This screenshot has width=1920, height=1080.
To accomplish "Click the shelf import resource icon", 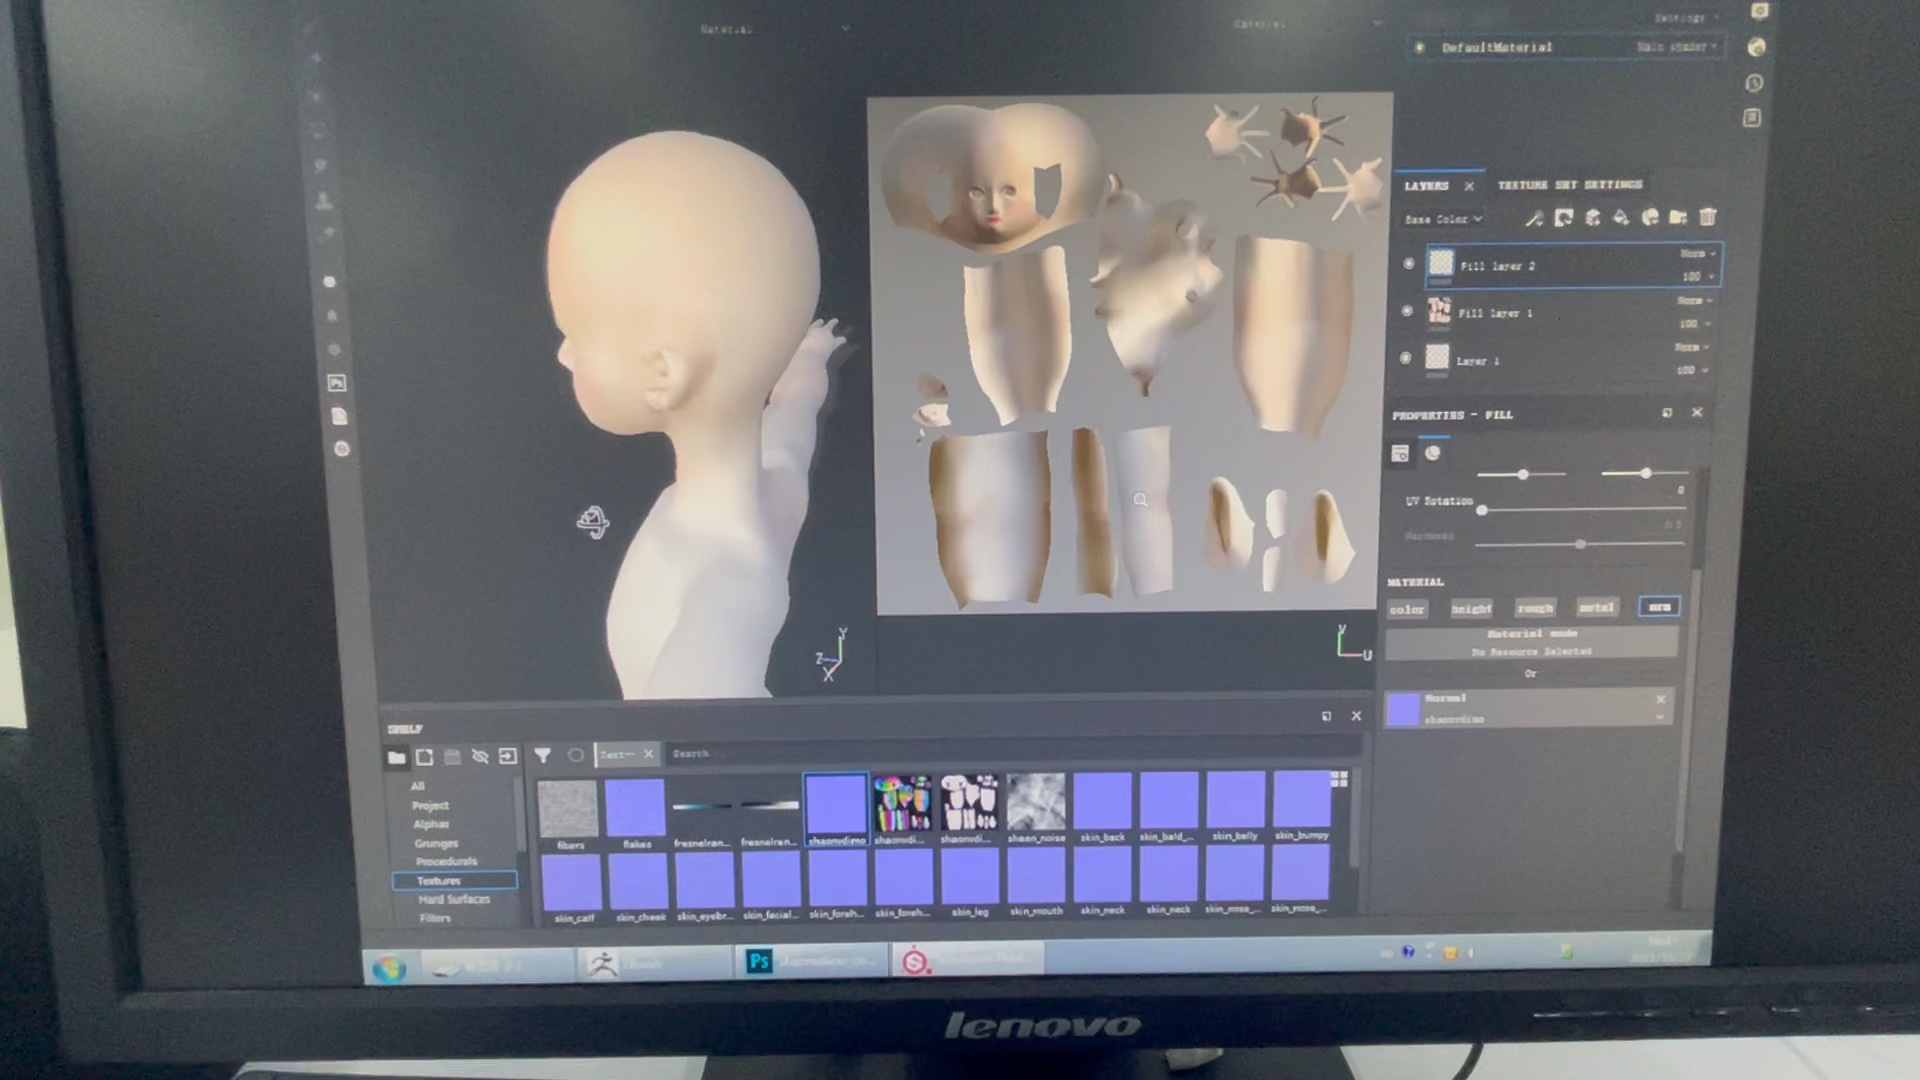I will [424, 757].
